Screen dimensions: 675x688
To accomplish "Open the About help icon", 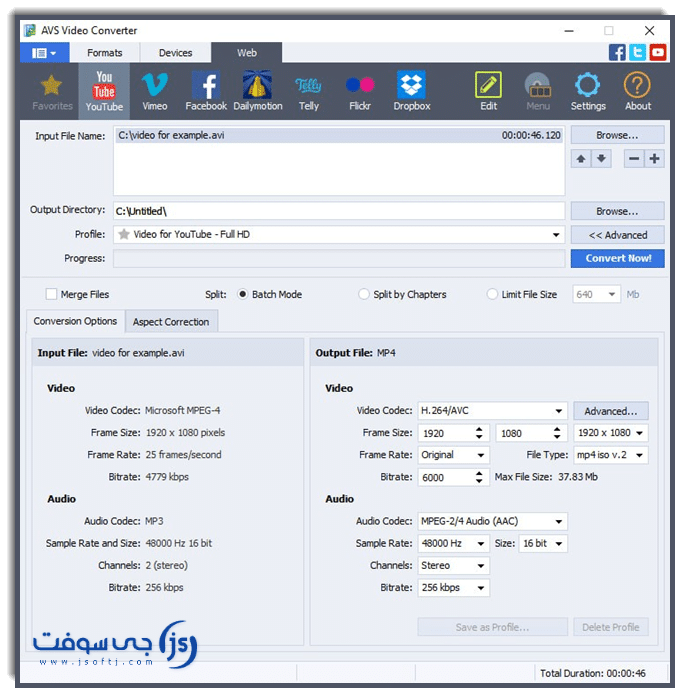I will (638, 92).
